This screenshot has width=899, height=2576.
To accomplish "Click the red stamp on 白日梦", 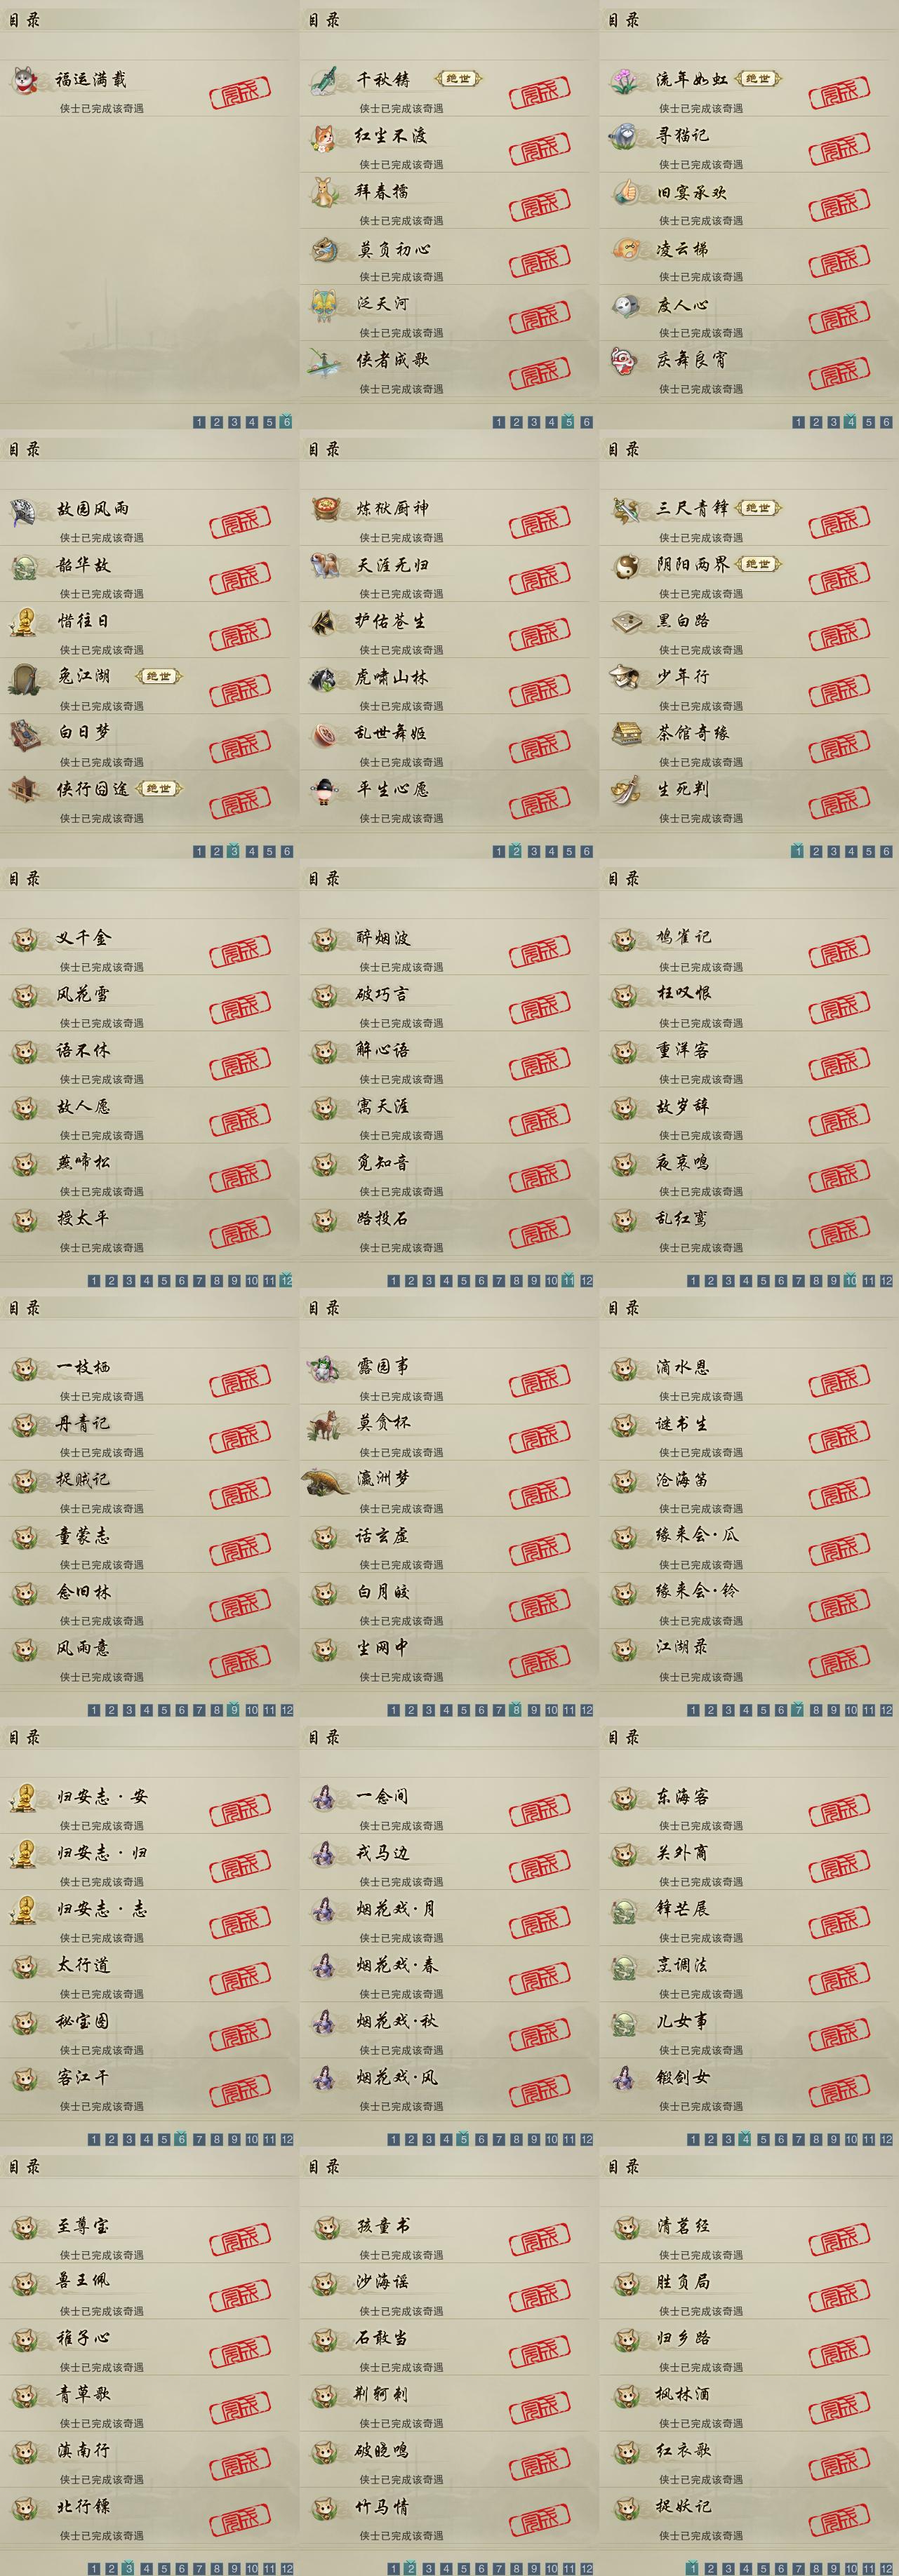I will click(x=240, y=745).
